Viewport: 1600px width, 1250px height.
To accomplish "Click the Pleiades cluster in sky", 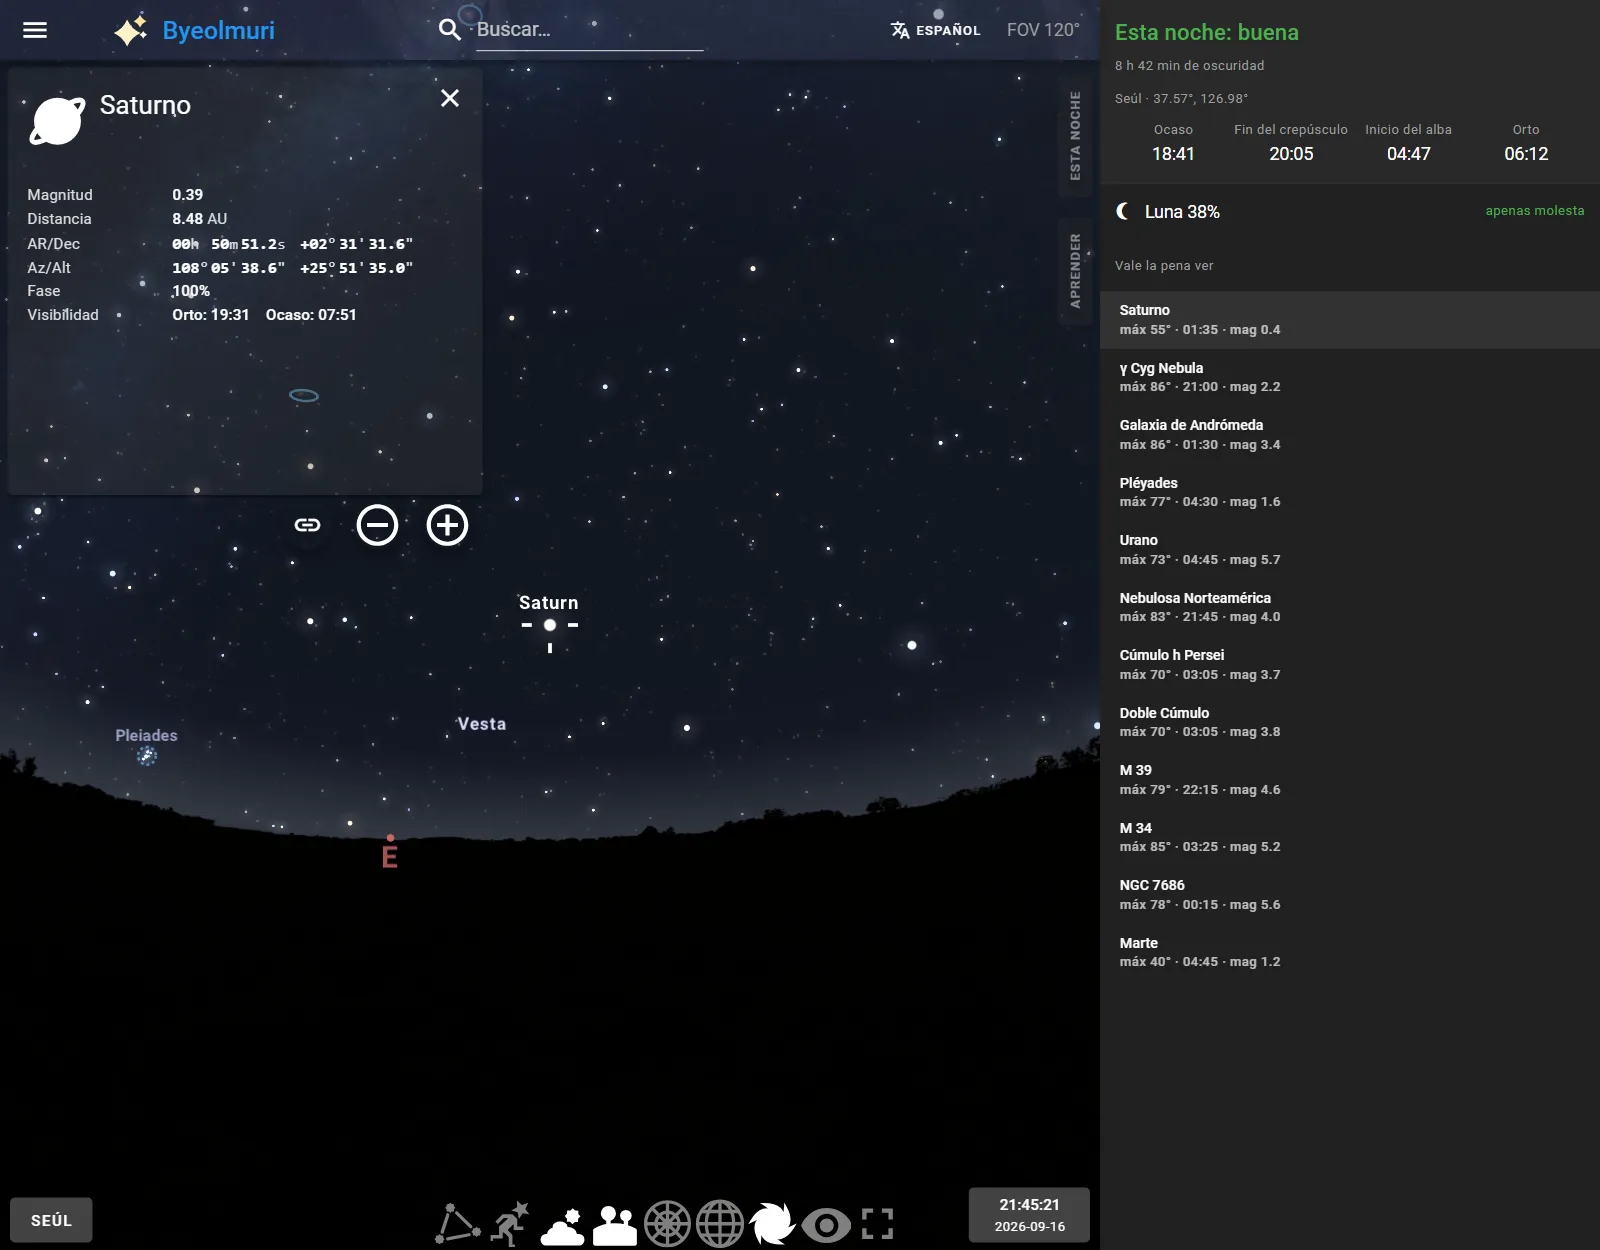I will tap(147, 756).
